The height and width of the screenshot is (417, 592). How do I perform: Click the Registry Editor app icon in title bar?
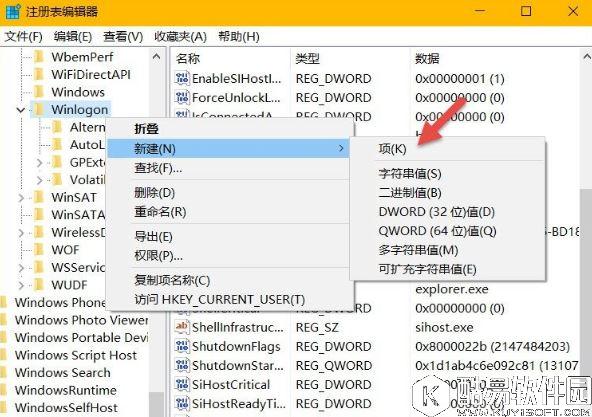click(x=12, y=11)
